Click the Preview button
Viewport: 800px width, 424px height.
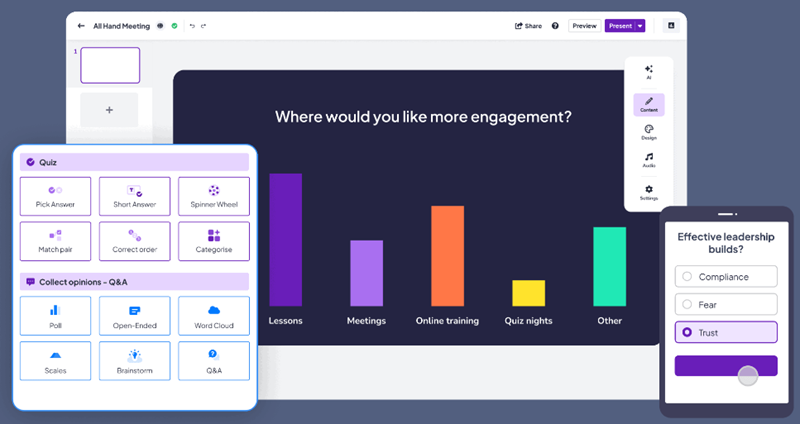click(x=585, y=26)
